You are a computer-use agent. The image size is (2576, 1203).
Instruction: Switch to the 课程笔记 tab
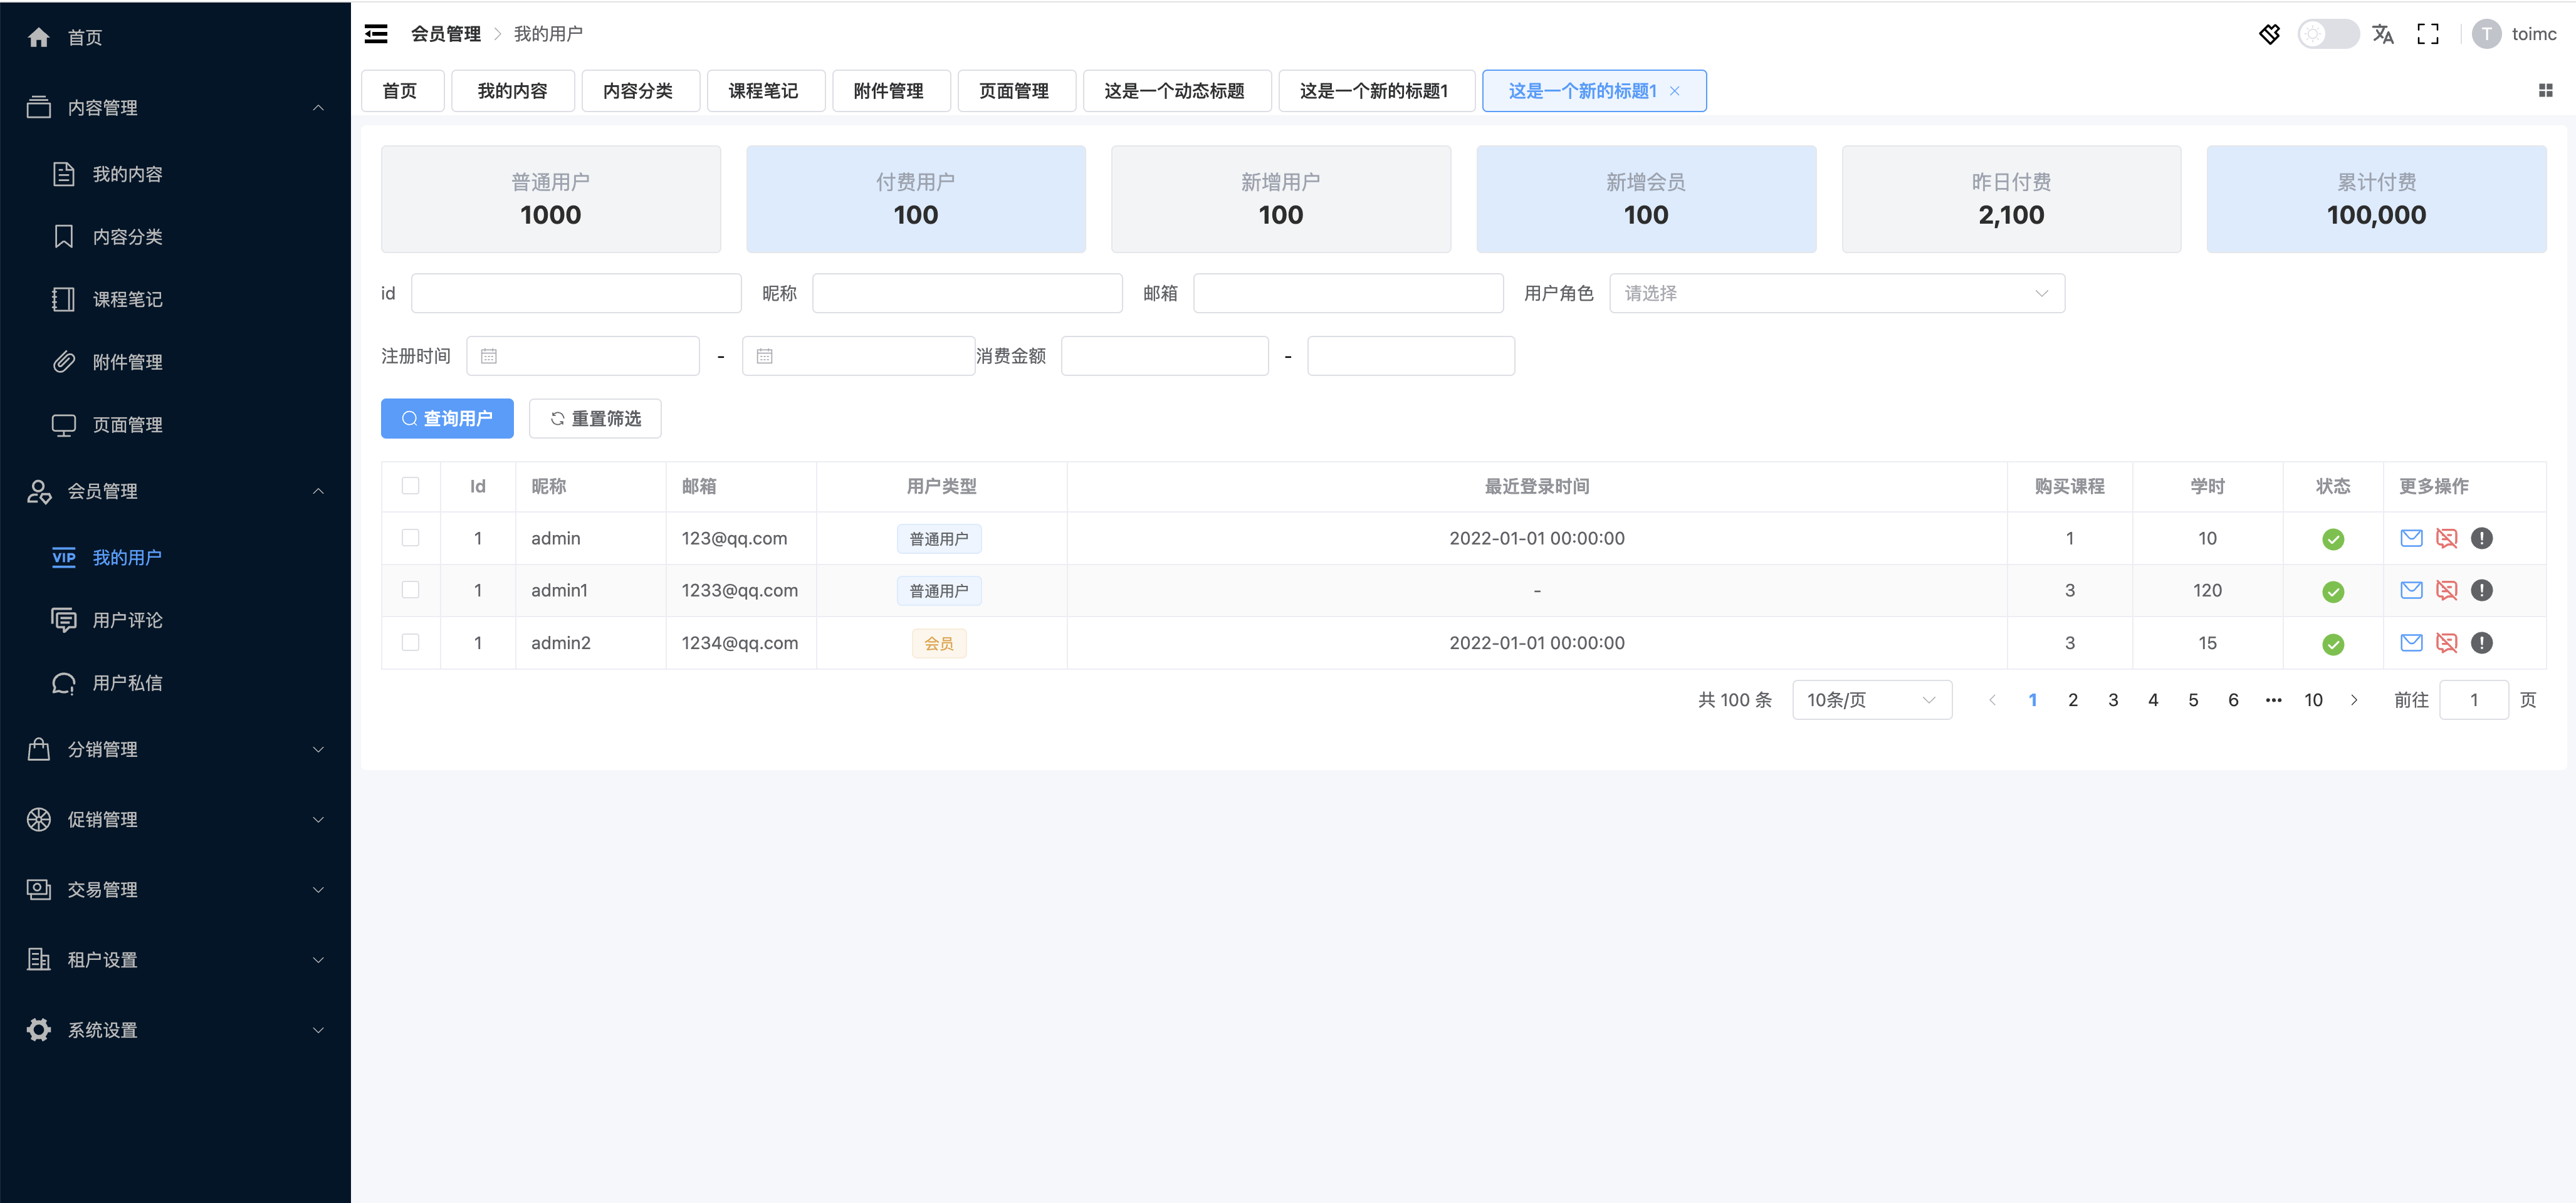pos(764,91)
